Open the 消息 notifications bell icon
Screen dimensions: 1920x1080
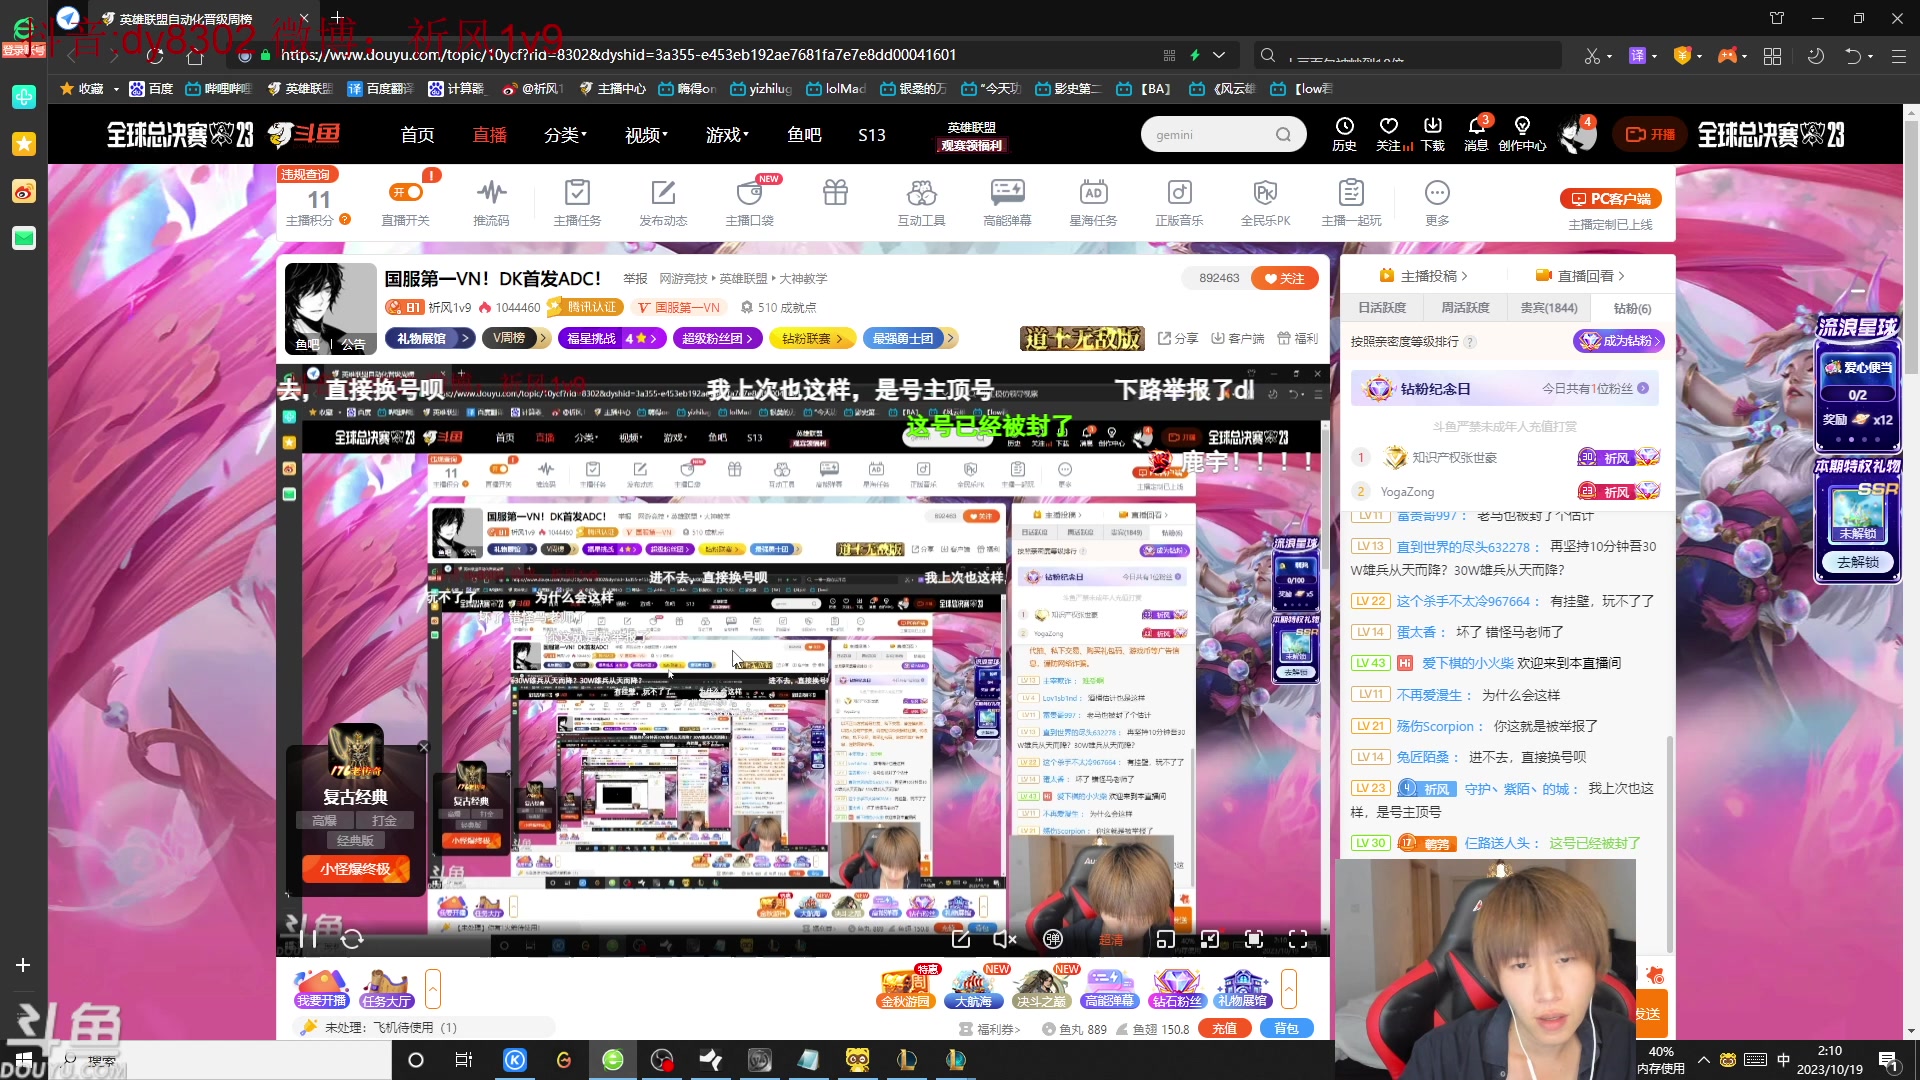click(x=1476, y=133)
